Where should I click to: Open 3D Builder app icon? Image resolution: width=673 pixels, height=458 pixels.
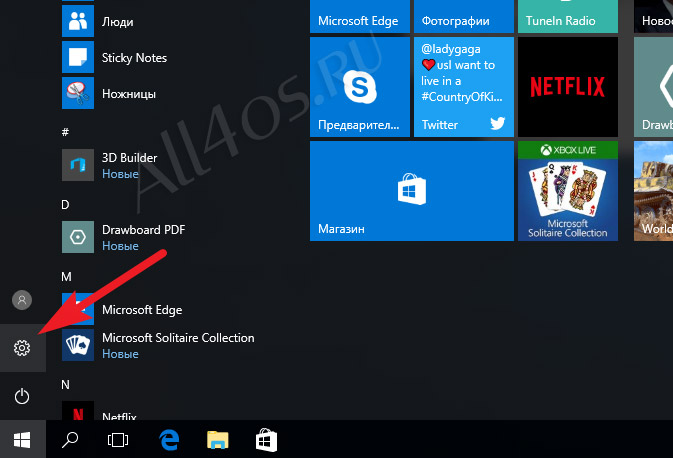(x=78, y=165)
